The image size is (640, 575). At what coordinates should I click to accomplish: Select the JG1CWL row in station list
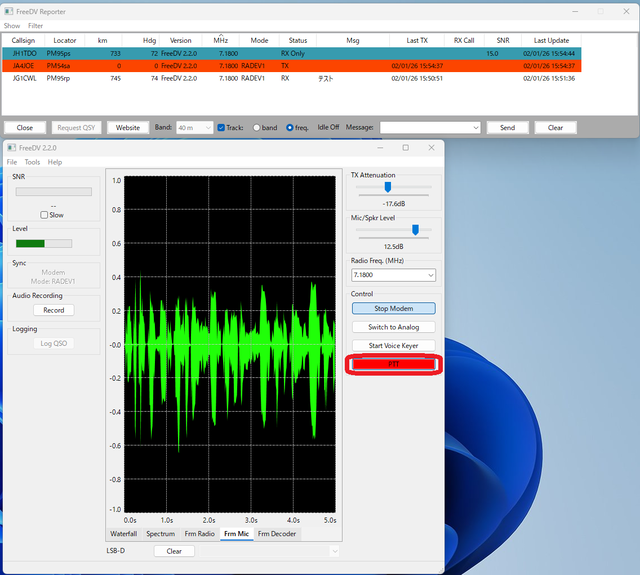[x=22, y=78]
